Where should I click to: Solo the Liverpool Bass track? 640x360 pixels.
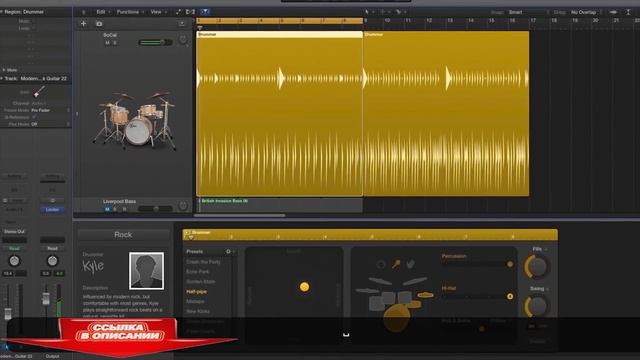pyautogui.click(x=115, y=209)
